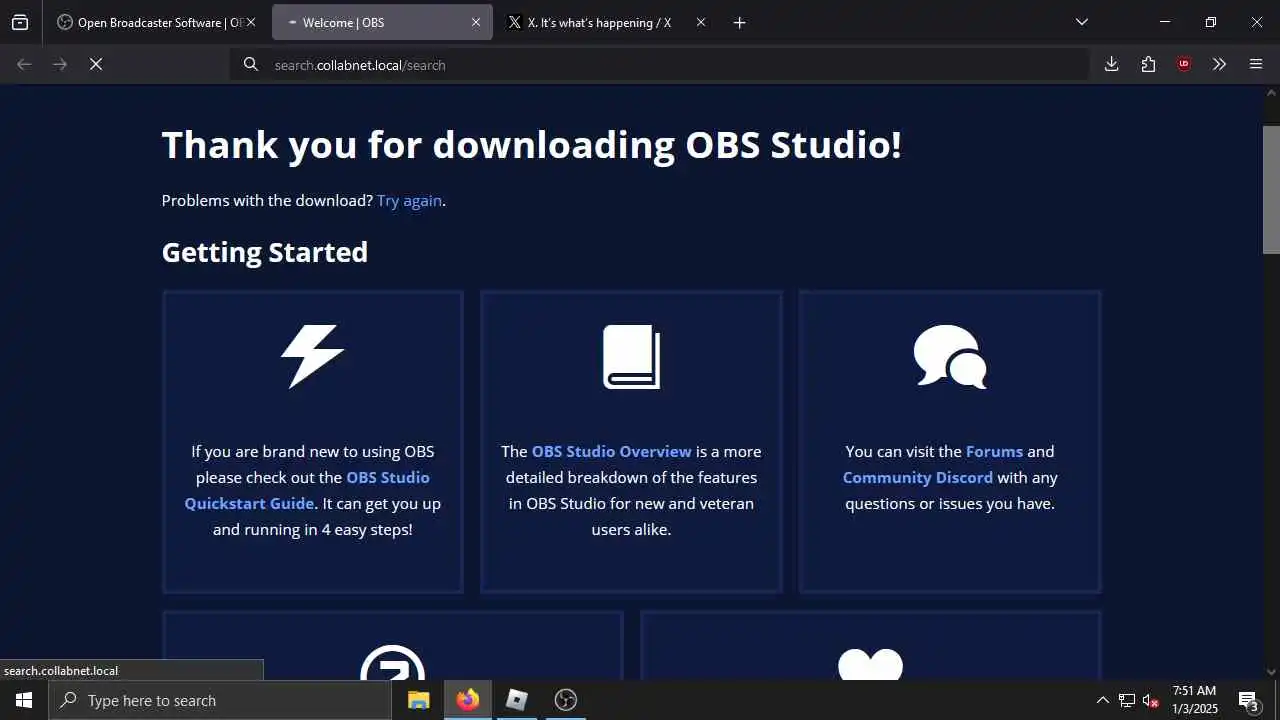Show hidden system tray icons
This screenshot has width=1280, height=720.
point(1102,700)
